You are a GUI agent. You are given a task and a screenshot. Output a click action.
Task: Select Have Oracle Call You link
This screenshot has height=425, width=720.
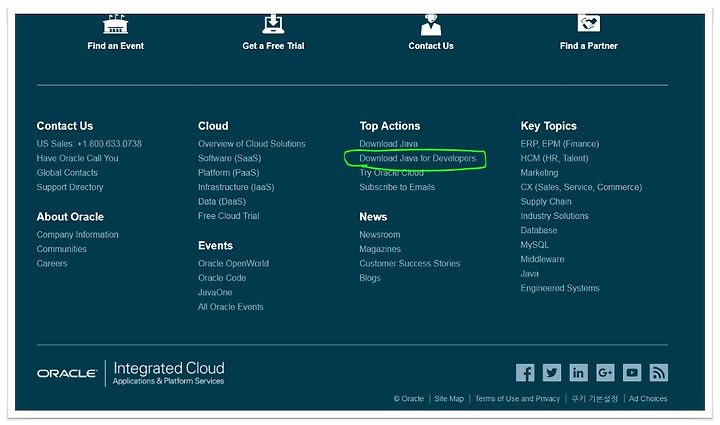78,158
